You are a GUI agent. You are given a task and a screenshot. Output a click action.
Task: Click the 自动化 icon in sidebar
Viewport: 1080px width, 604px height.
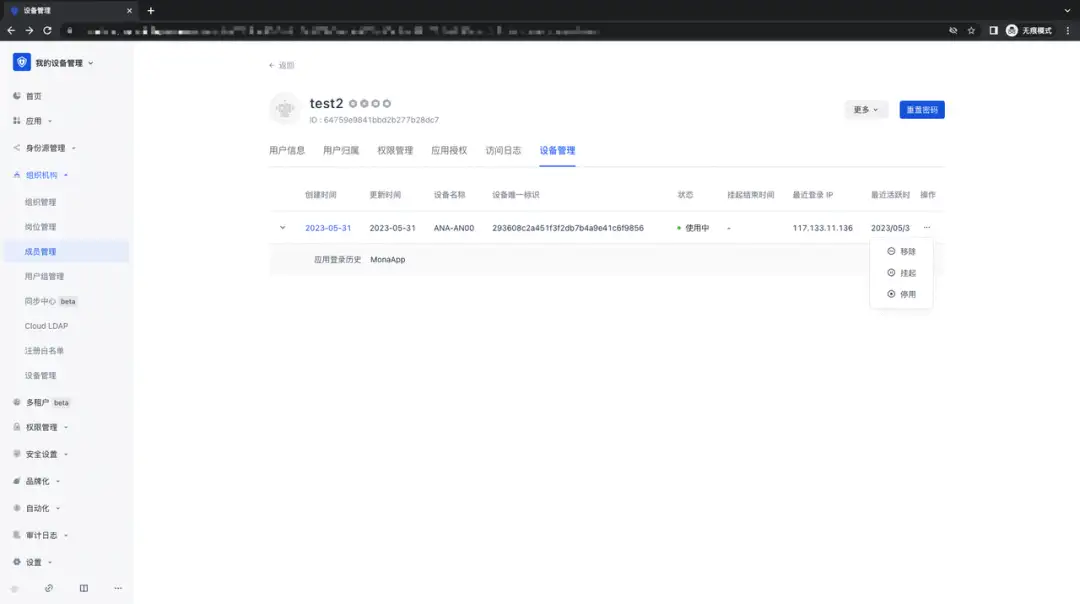(x=17, y=508)
